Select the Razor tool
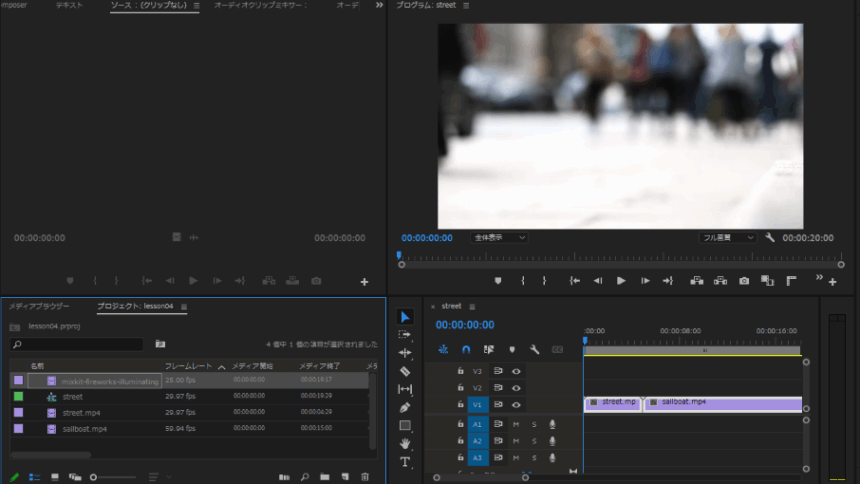The width and height of the screenshot is (860, 484). pos(405,372)
